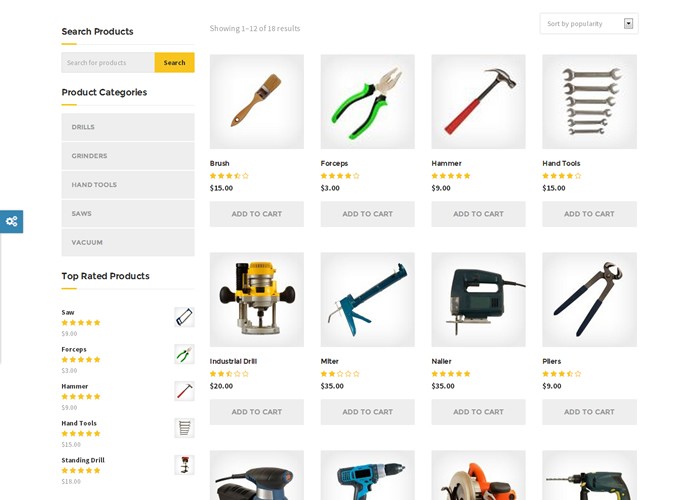
Task: Add the Pliers to cart
Action: tap(589, 412)
